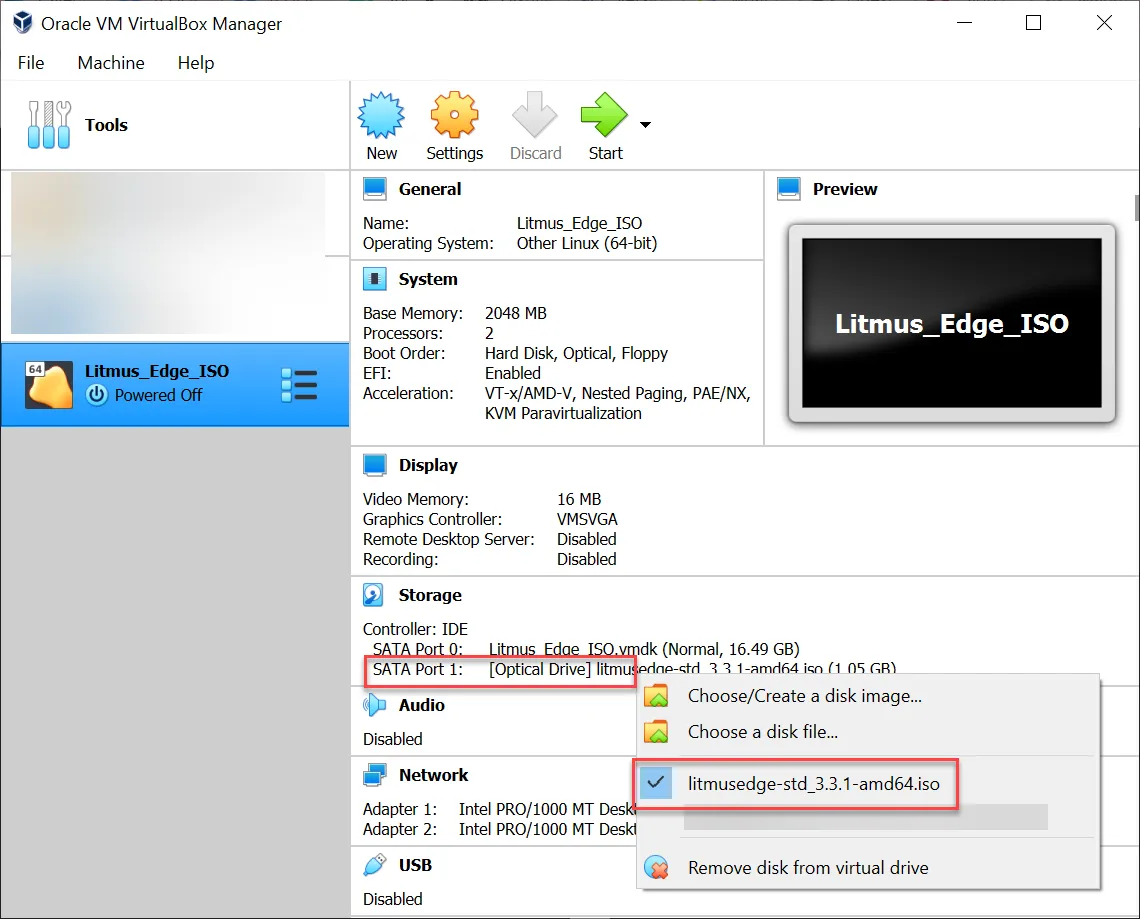Click the Choose/Create a disk image icon
Screen dimensions: 1140x919
(x=657, y=696)
